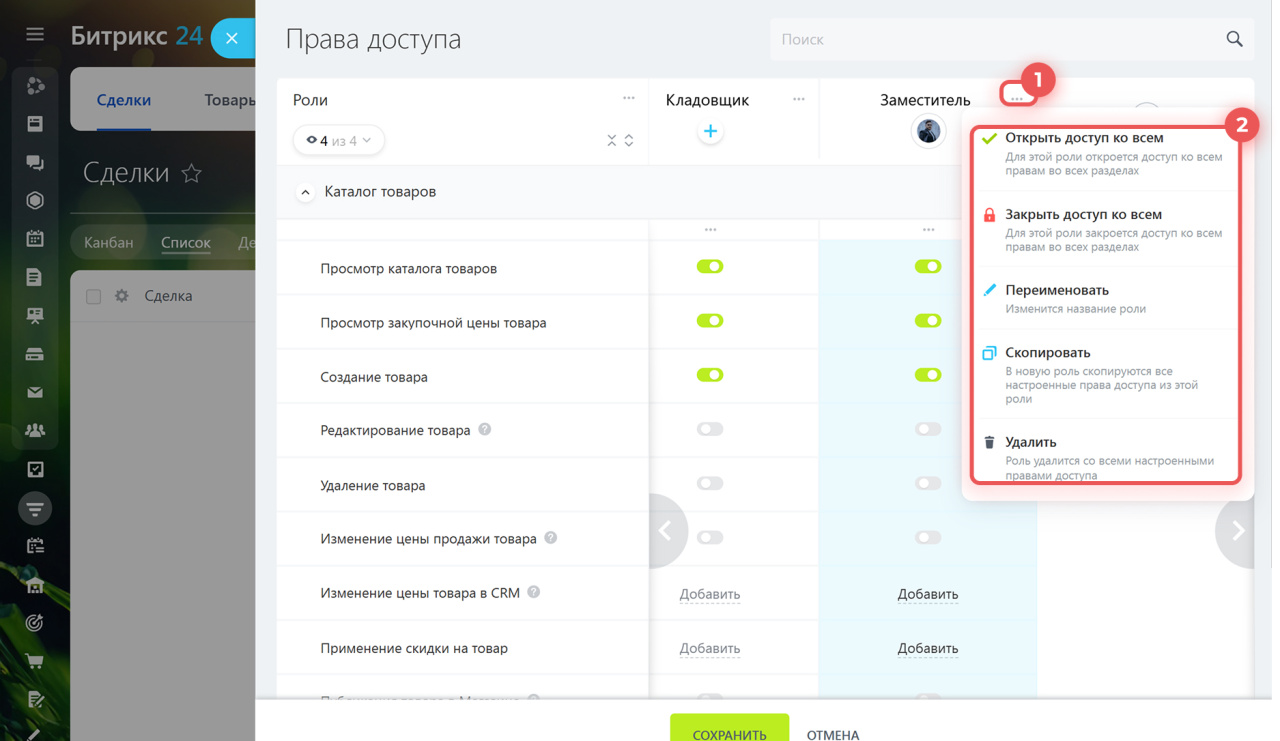This screenshot has height=741, width=1280.
Task: Open the warehouse building sidebar icon
Action: (35, 585)
